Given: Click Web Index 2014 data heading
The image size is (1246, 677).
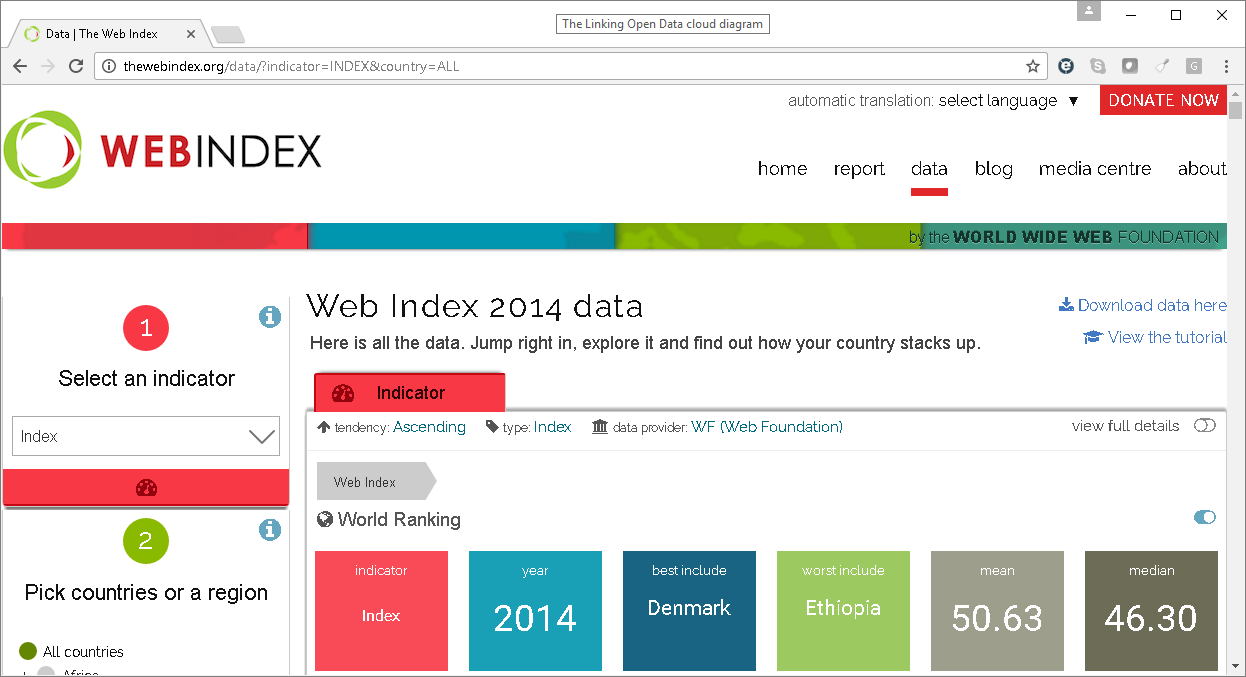Looking at the screenshot, I should [475, 305].
